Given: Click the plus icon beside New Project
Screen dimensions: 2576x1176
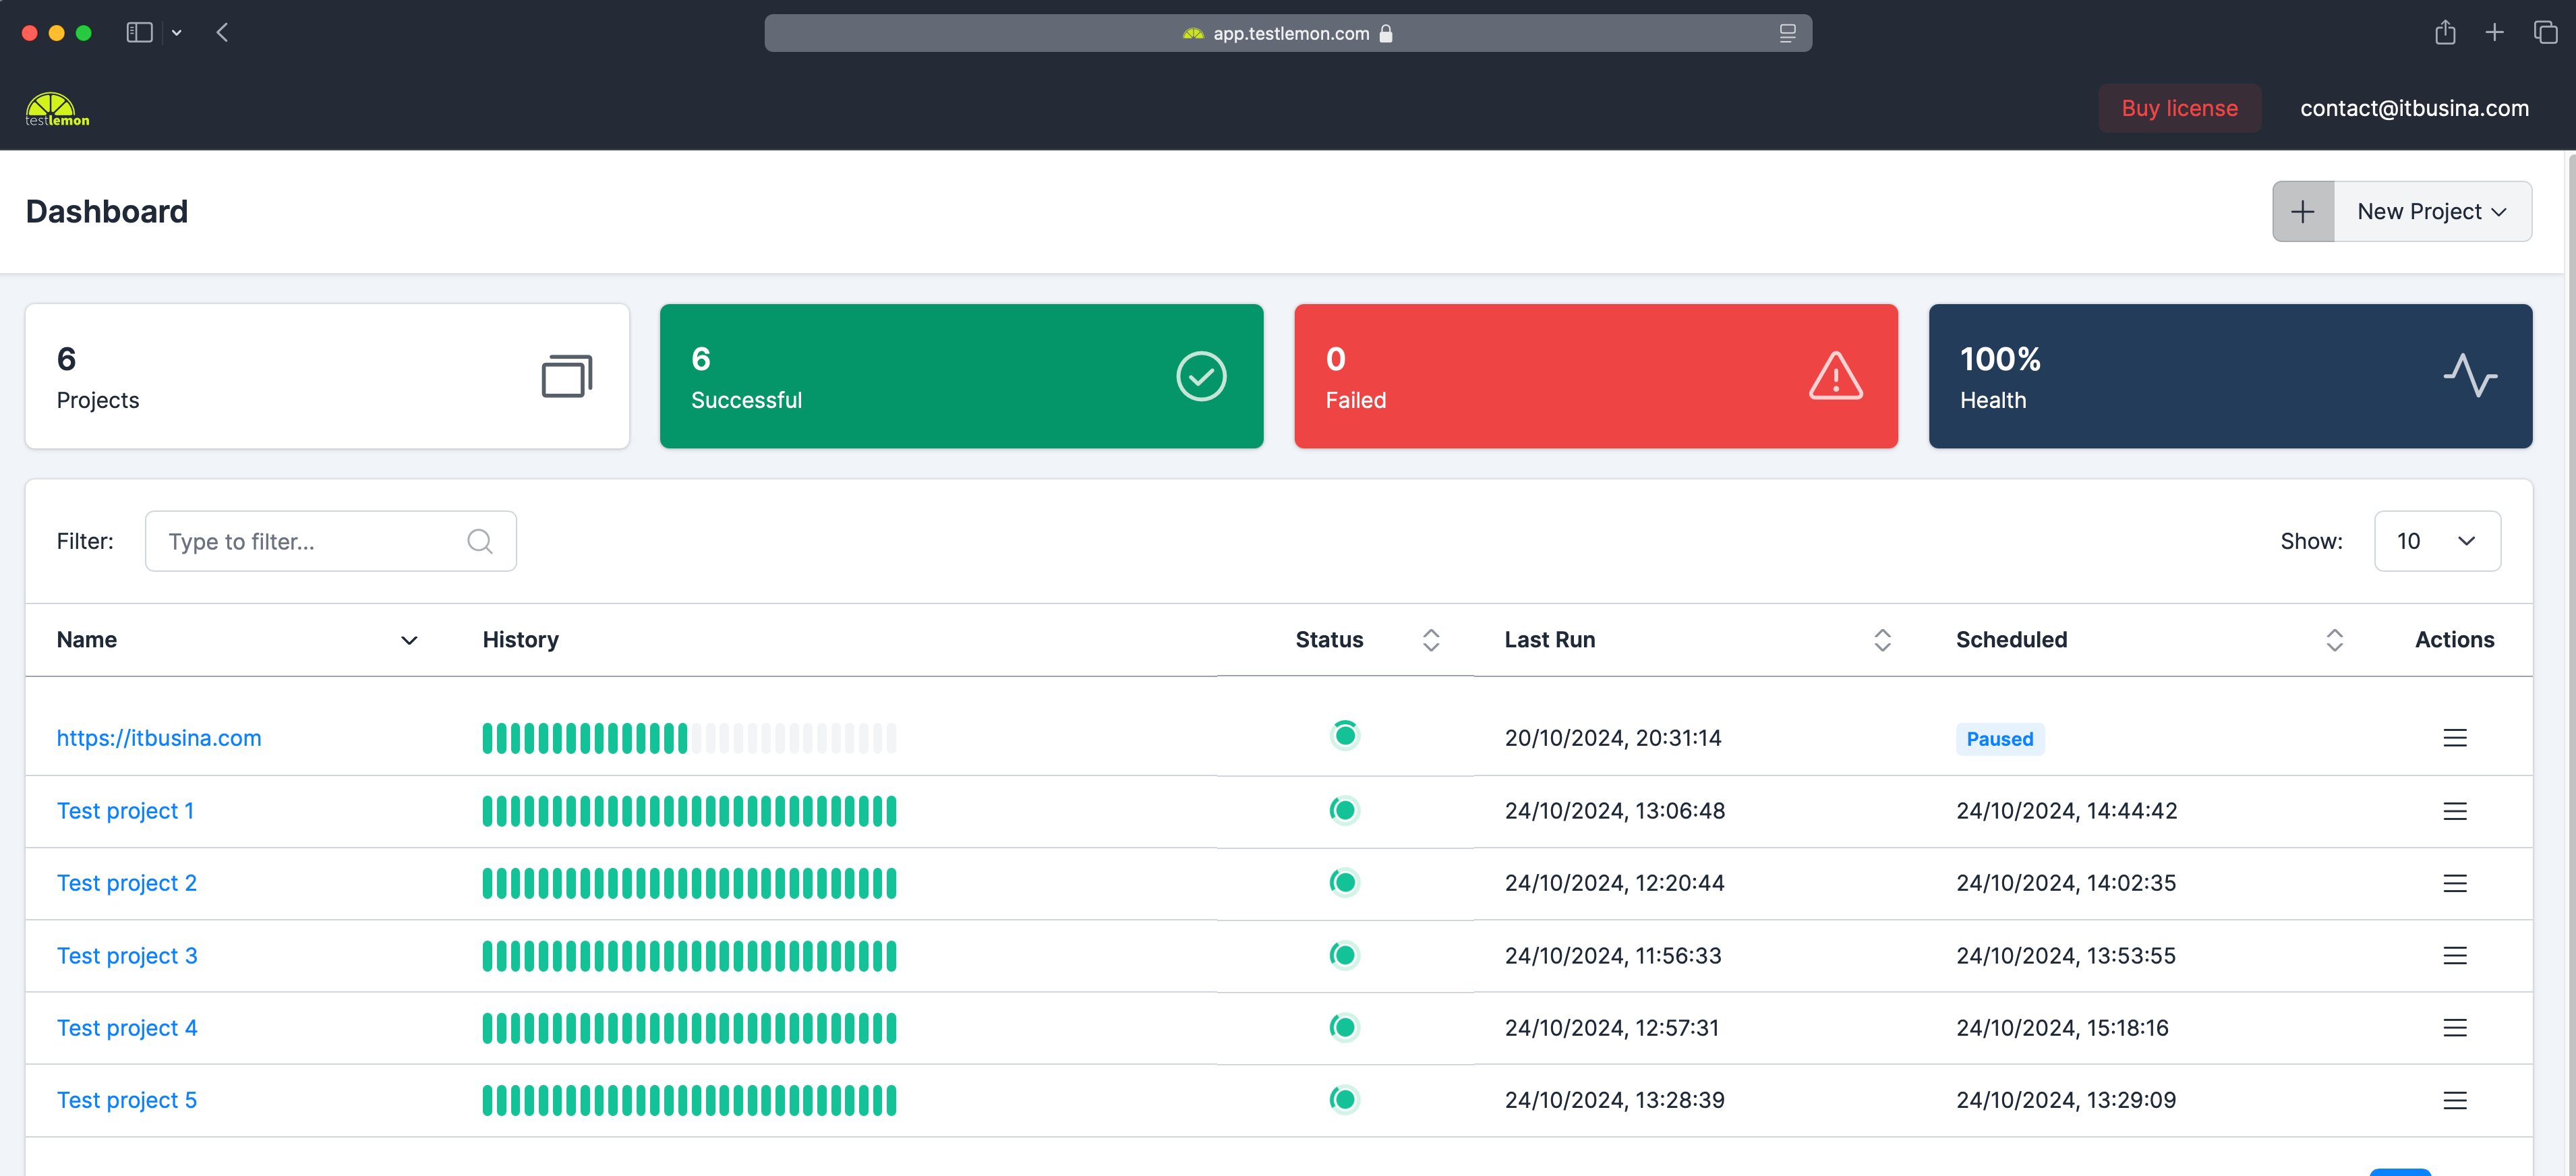Looking at the screenshot, I should pyautogui.click(x=2302, y=211).
